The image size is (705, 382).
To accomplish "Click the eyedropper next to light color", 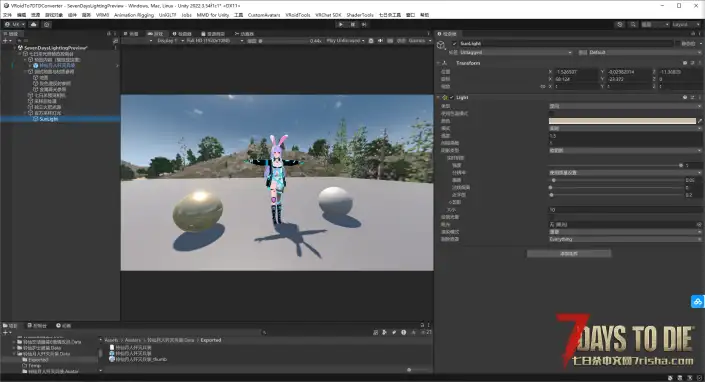I will pos(699,121).
